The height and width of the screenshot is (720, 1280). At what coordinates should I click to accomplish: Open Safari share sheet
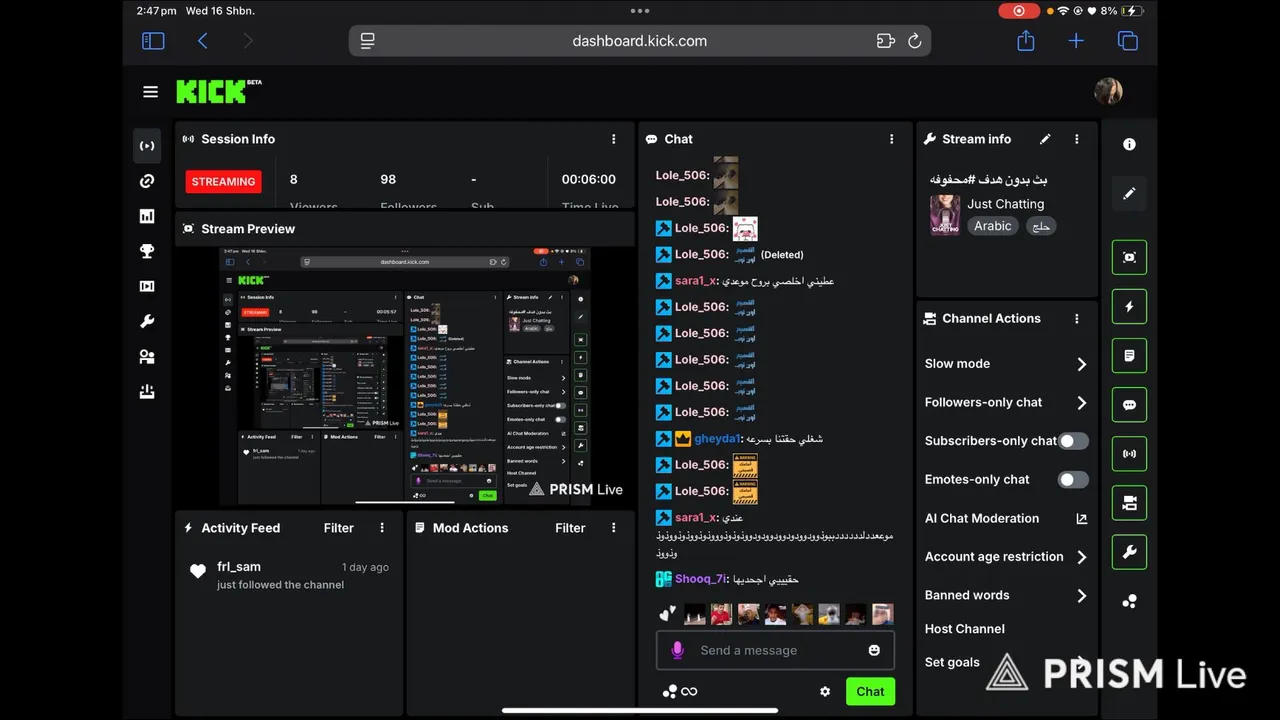[x=1026, y=41]
